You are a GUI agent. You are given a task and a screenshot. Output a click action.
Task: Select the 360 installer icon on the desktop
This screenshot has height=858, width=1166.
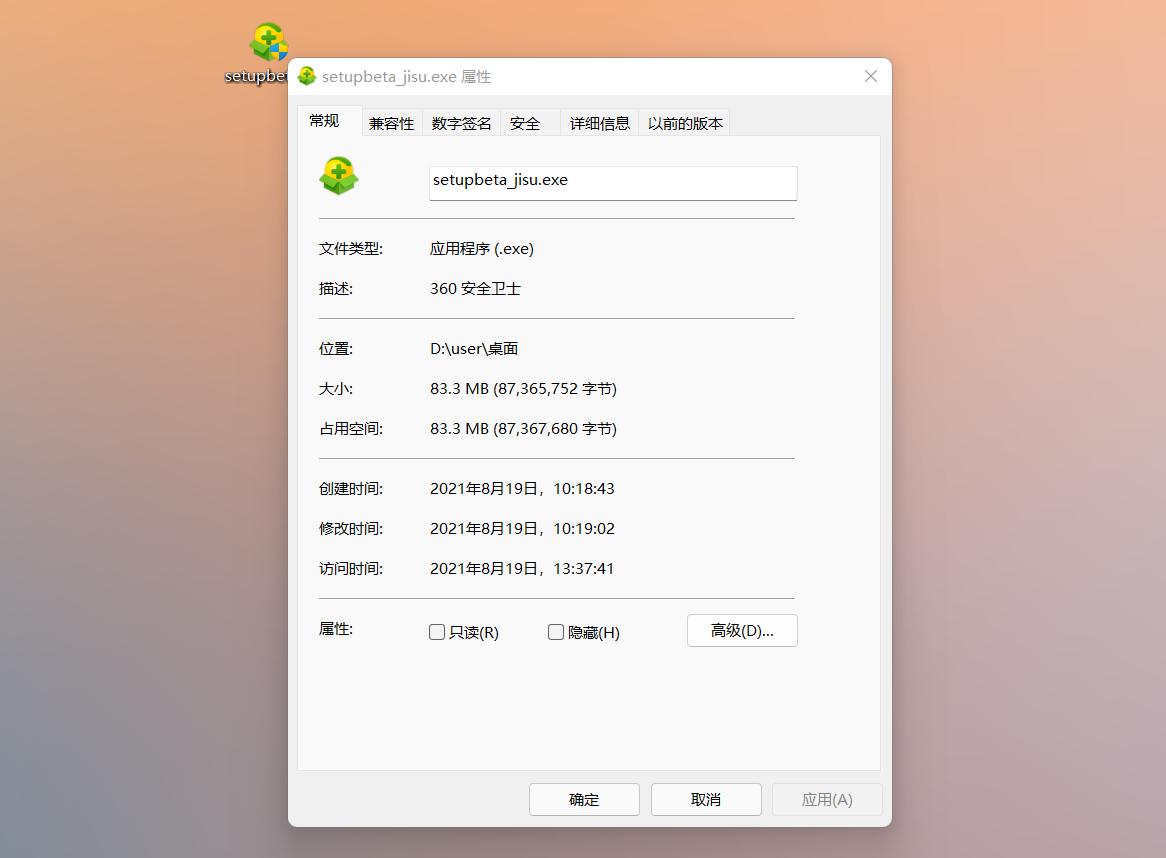pos(266,38)
